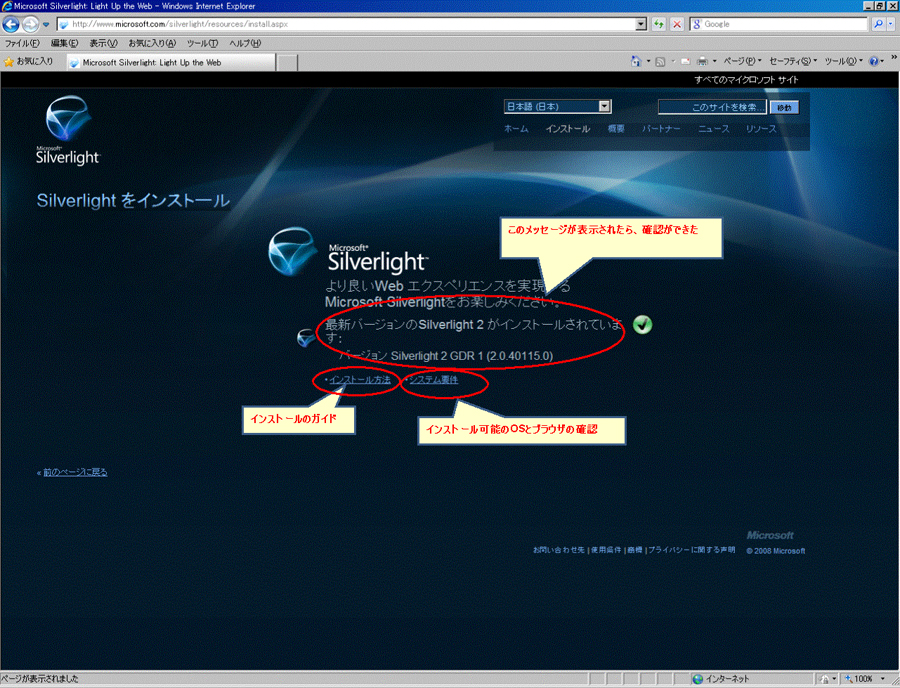Click the プライバシーに関する声明 footer link
The height and width of the screenshot is (688, 900).
[x=692, y=550]
